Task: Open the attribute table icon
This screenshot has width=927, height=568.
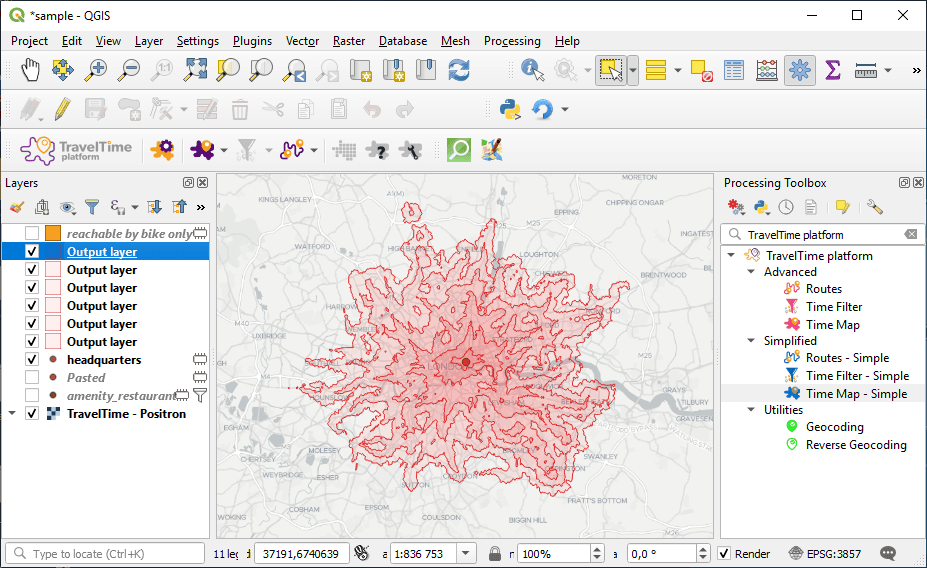Action: 734,70
